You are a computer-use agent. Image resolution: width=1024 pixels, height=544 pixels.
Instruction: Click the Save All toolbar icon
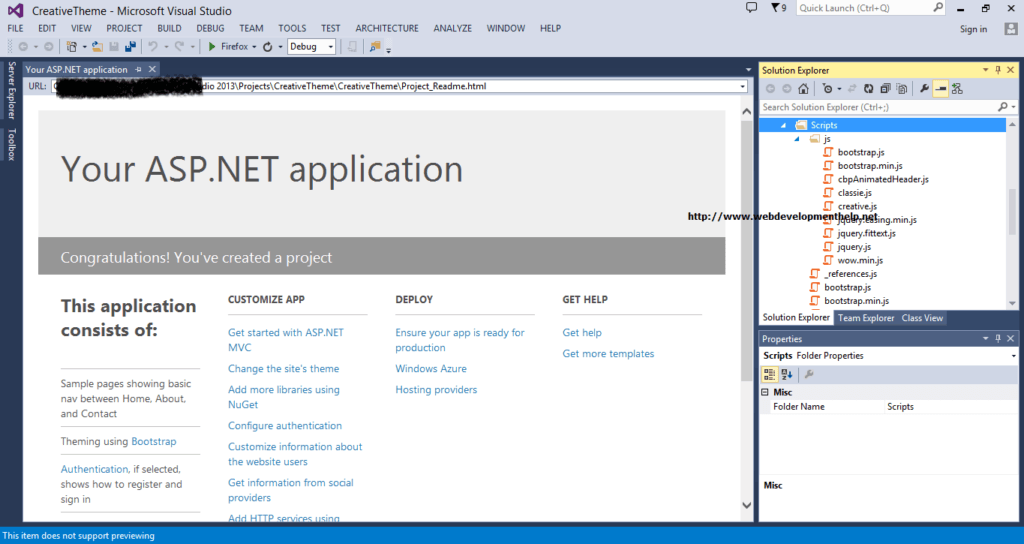(130, 47)
